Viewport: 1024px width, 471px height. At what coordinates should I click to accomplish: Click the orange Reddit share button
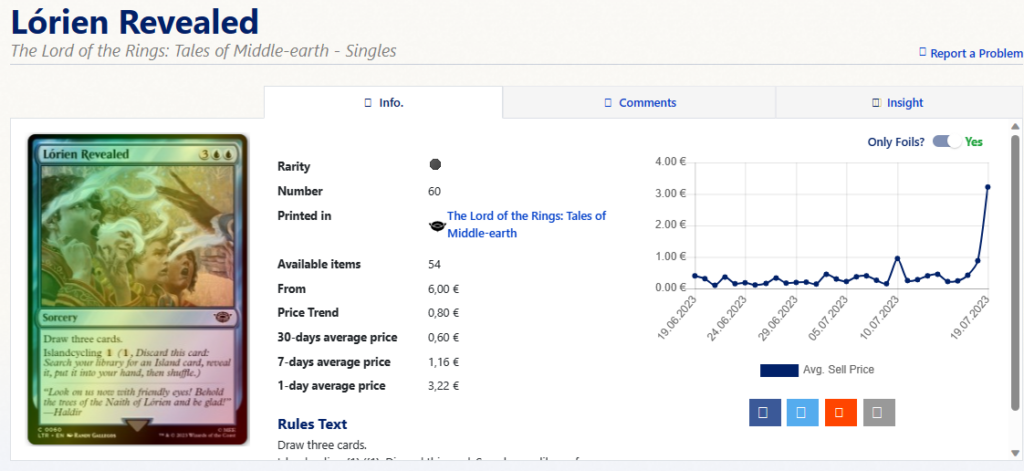coord(841,411)
